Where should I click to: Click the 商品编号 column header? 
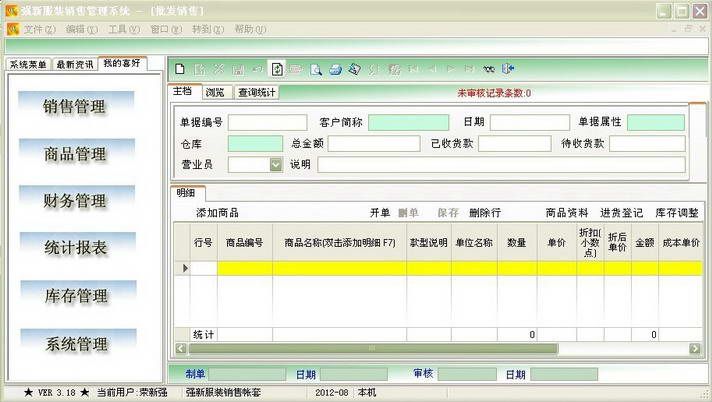pyautogui.click(x=245, y=243)
